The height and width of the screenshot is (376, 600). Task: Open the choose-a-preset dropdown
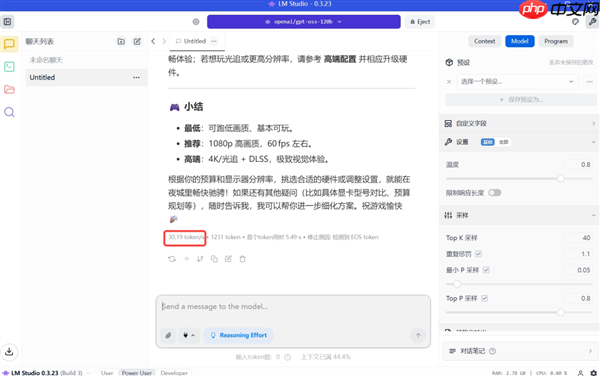click(x=517, y=81)
